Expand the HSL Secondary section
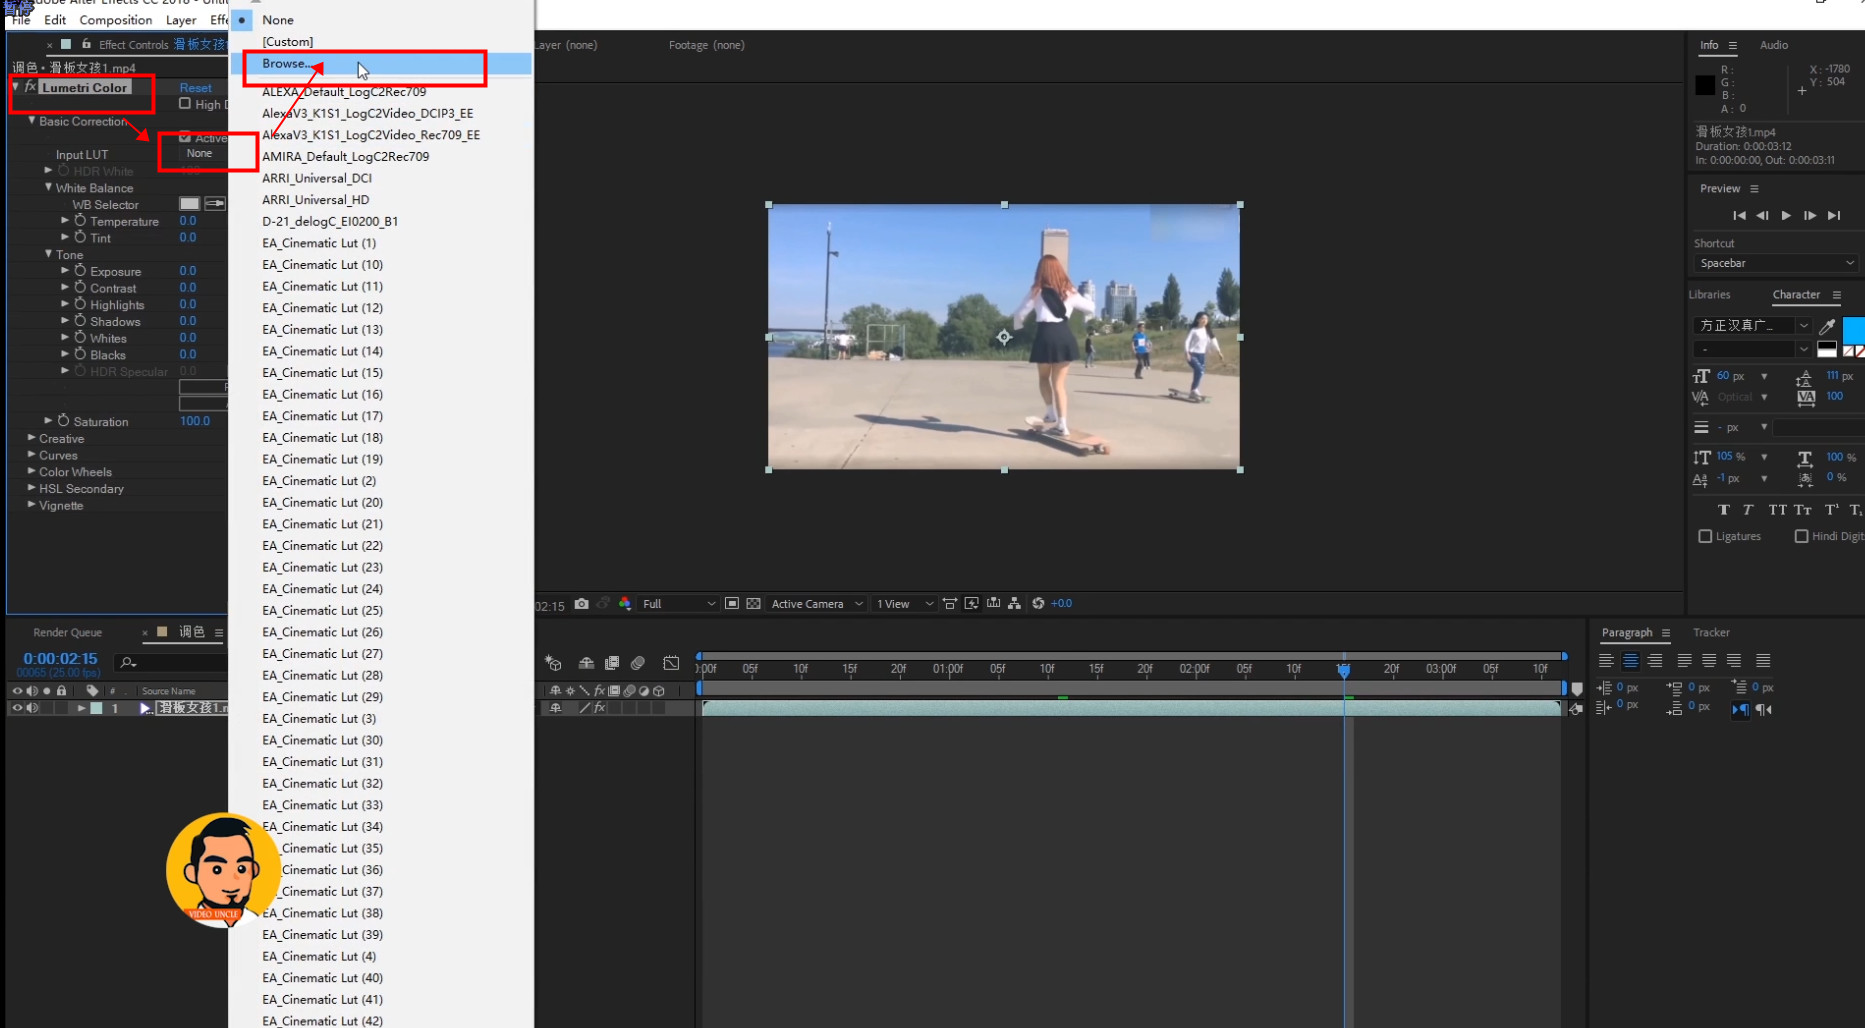Image resolution: width=1865 pixels, height=1028 pixels. [x=32, y=488]
